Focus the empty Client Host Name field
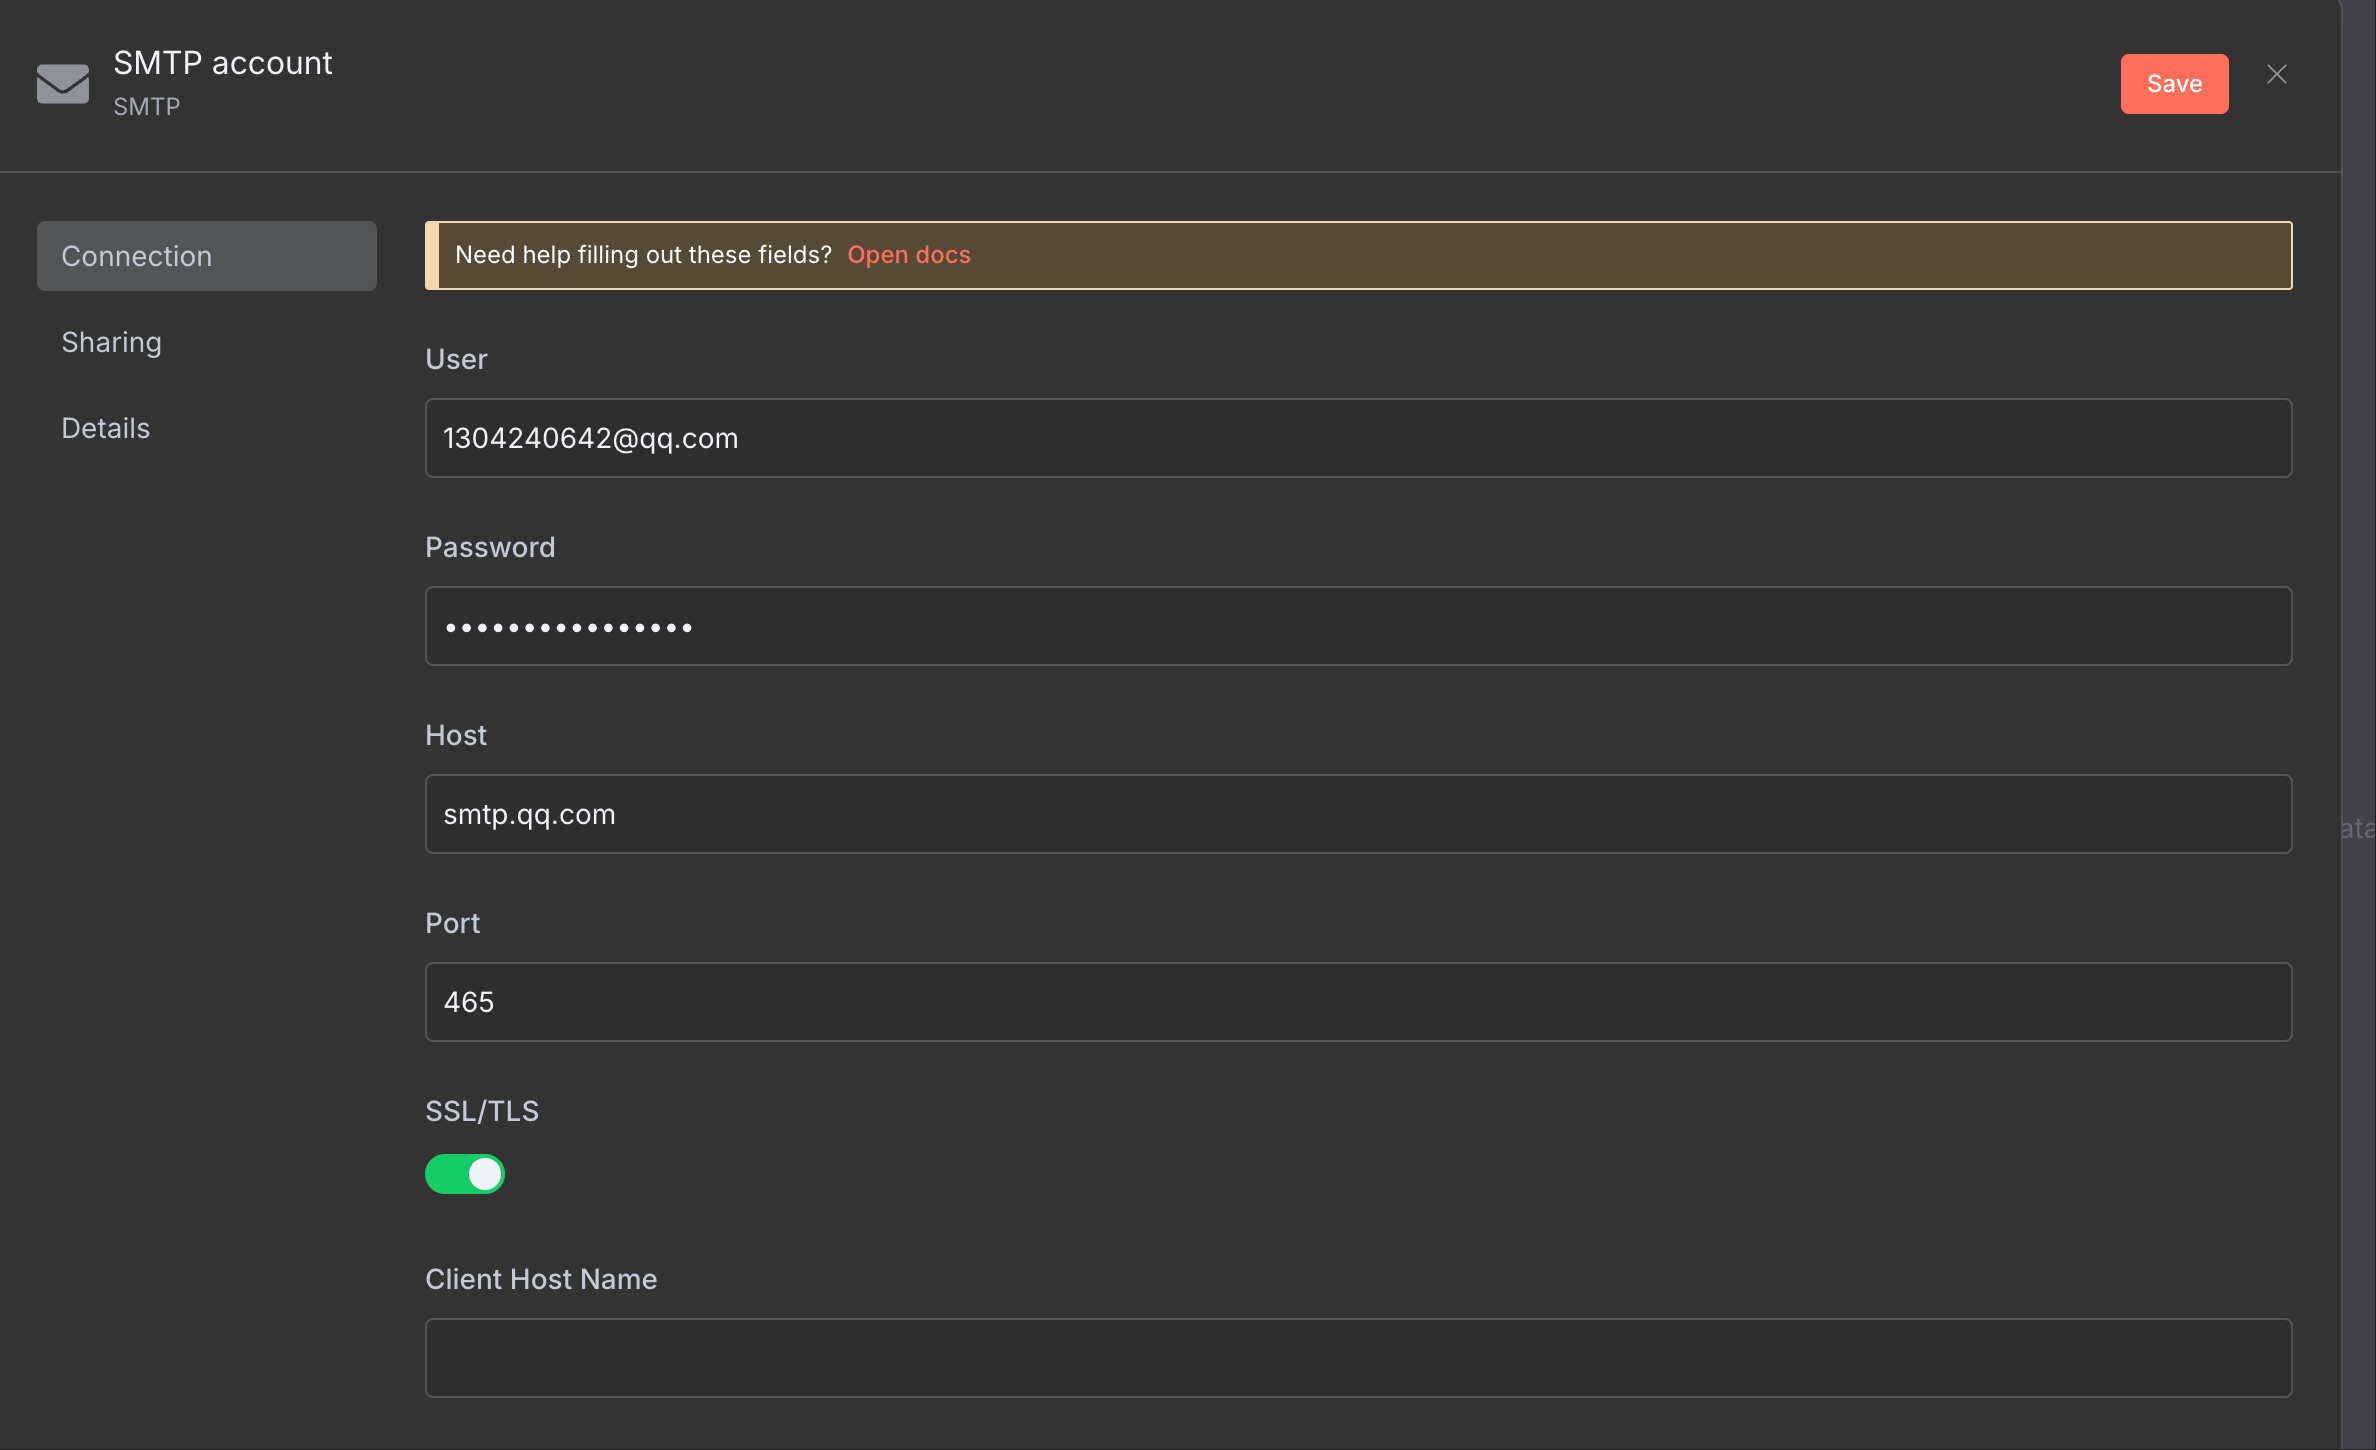 click(1358, 1358)
